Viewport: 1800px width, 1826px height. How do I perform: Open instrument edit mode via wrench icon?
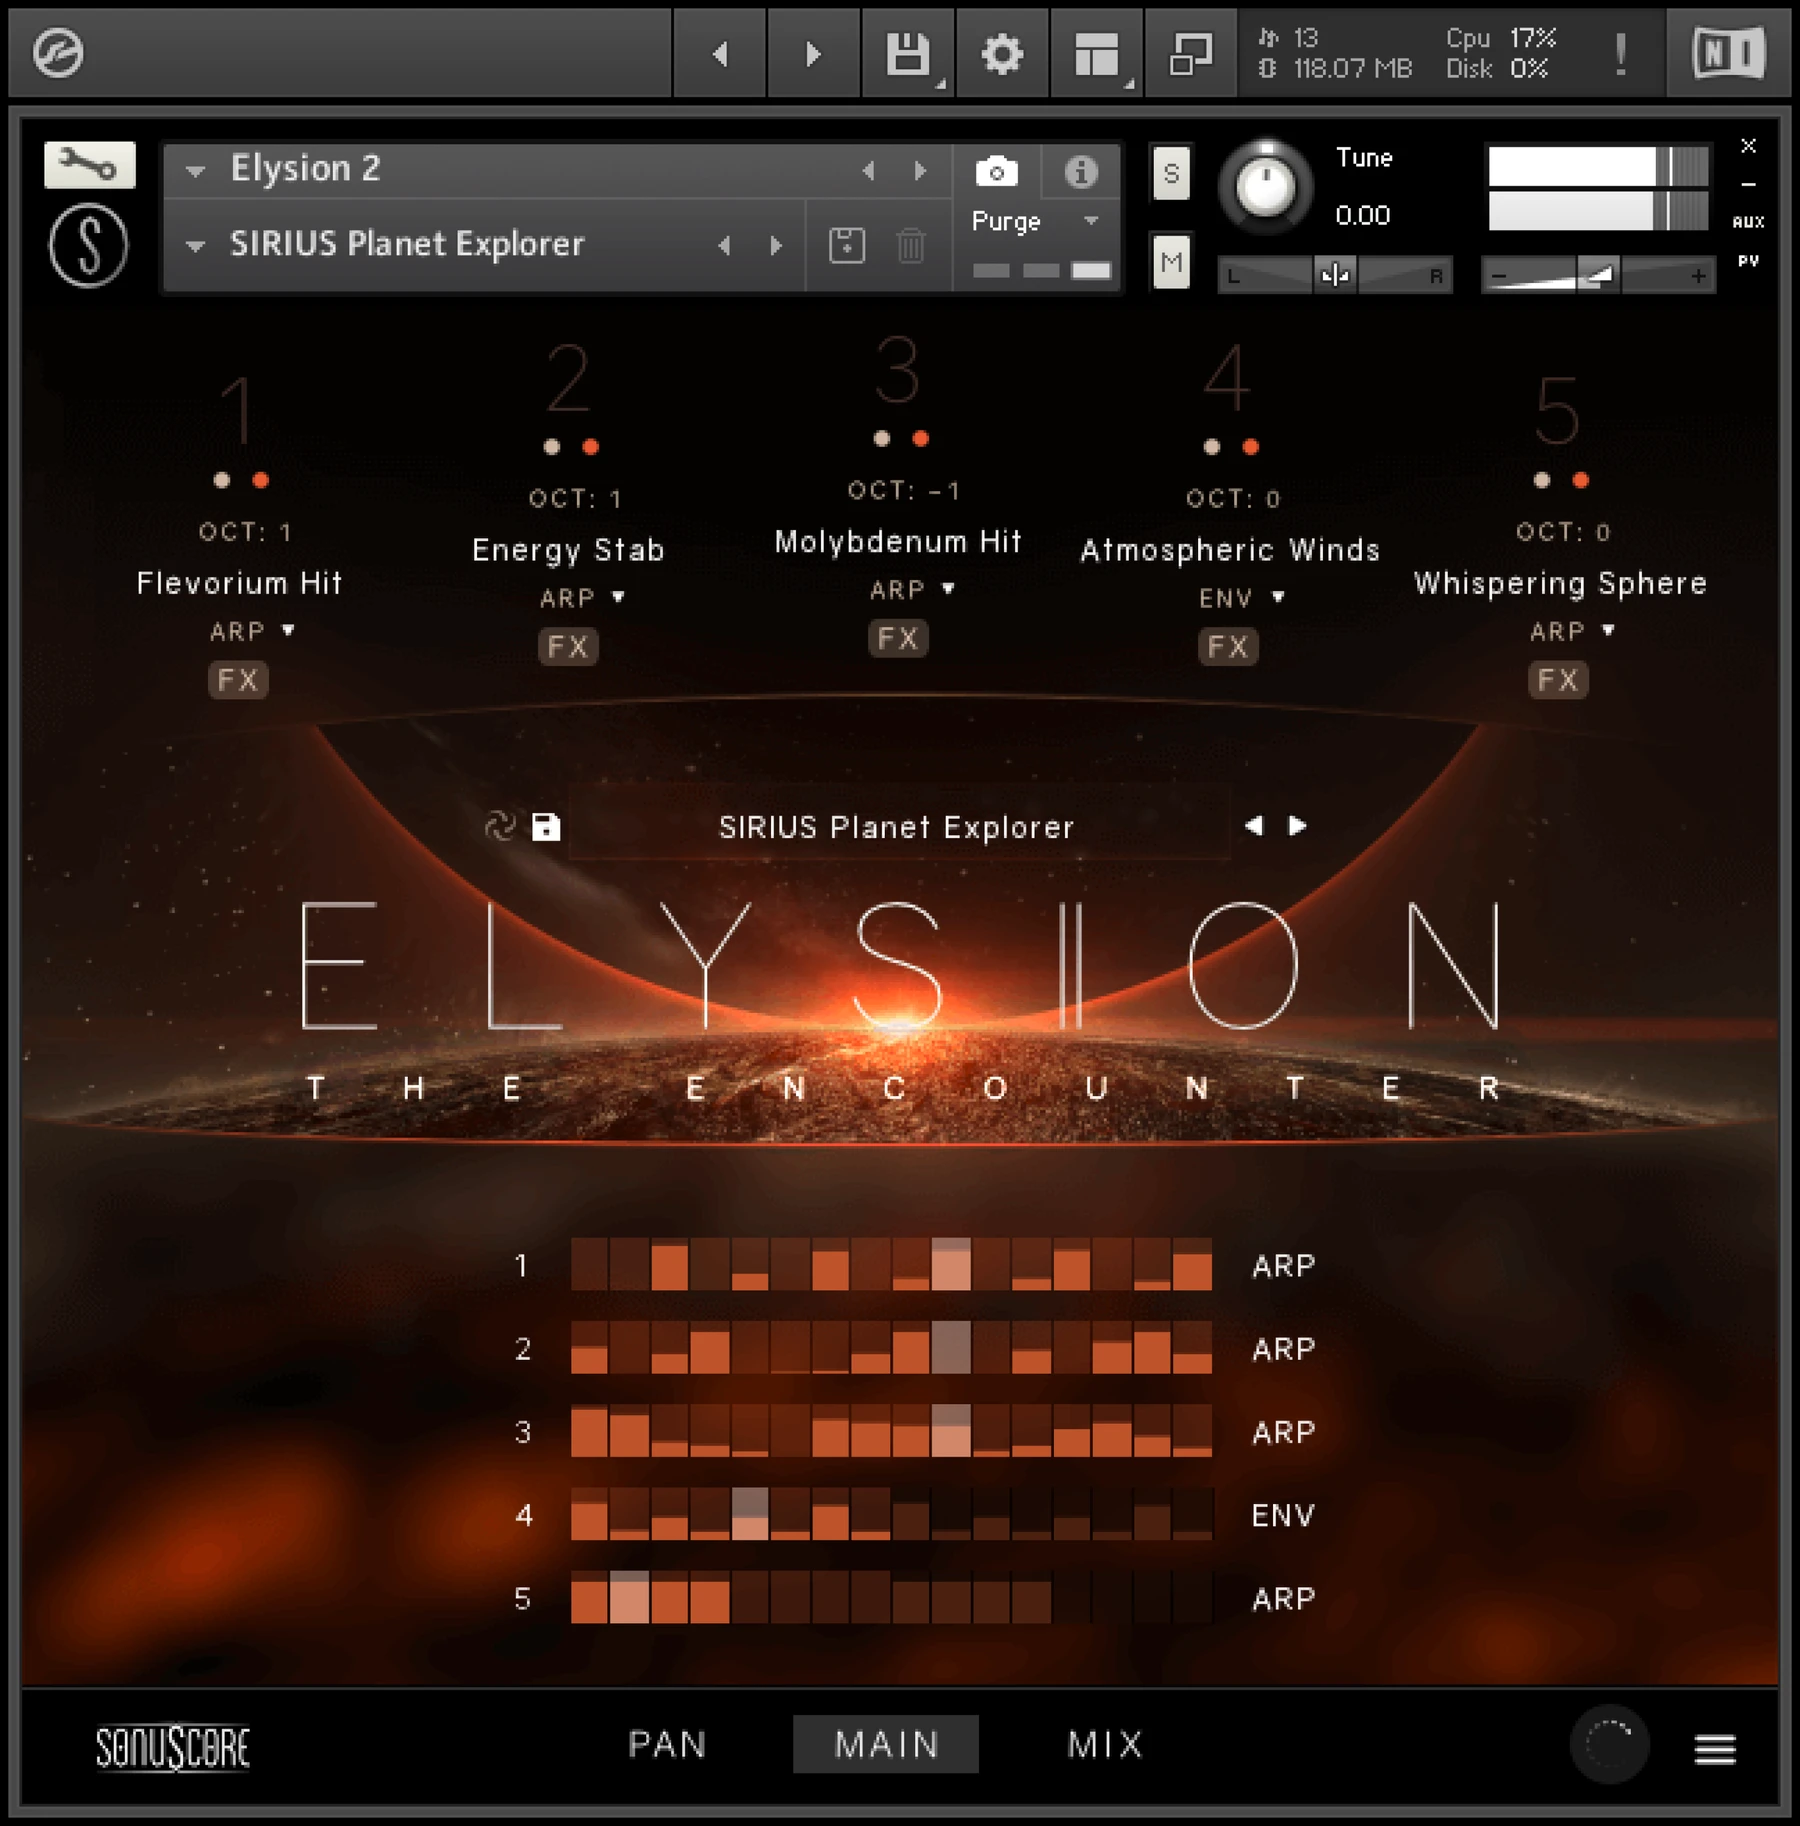(x=89, y=164)
